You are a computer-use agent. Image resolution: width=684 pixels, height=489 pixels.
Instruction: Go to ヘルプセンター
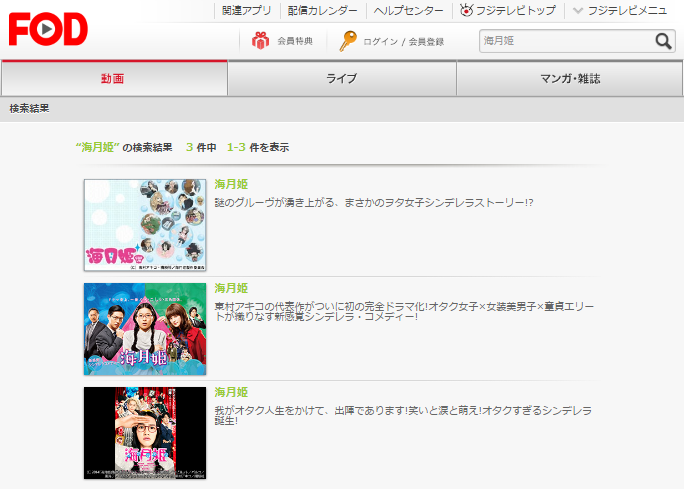point(409,11)
